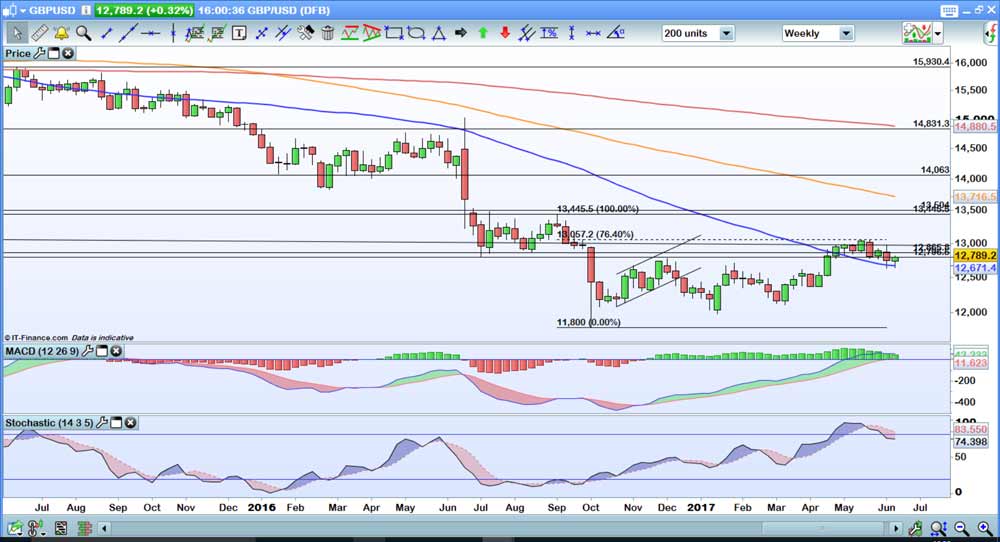1000x542 pixels.
Task: Open the on-screen keyboard icon in title bar
Action: pyautogui.click(x=948, y=11)
